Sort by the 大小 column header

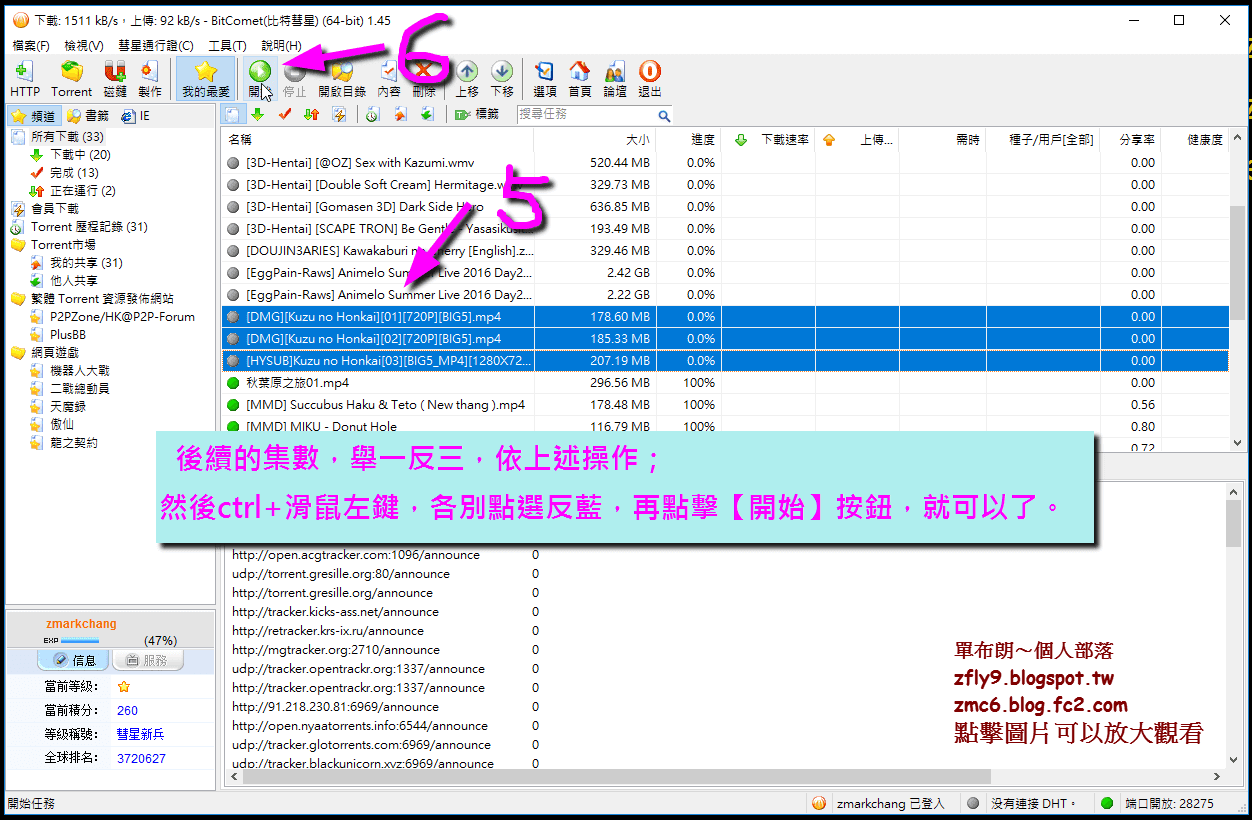596,140
